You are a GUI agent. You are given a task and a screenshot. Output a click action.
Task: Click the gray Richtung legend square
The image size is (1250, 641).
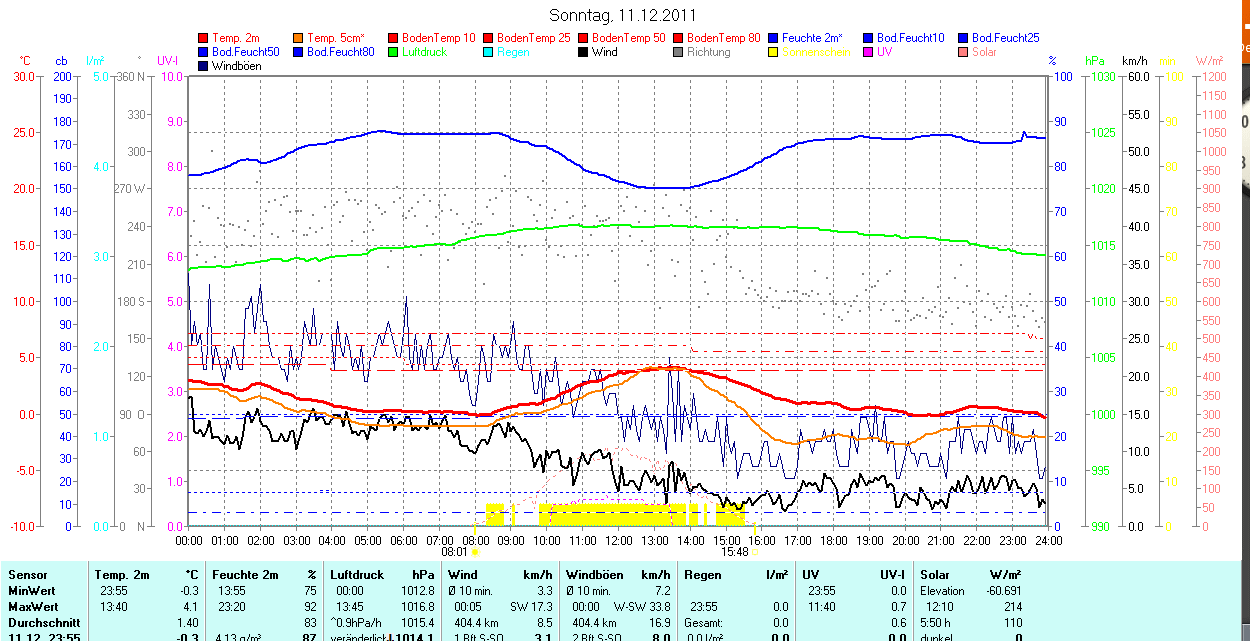[679, 52]
